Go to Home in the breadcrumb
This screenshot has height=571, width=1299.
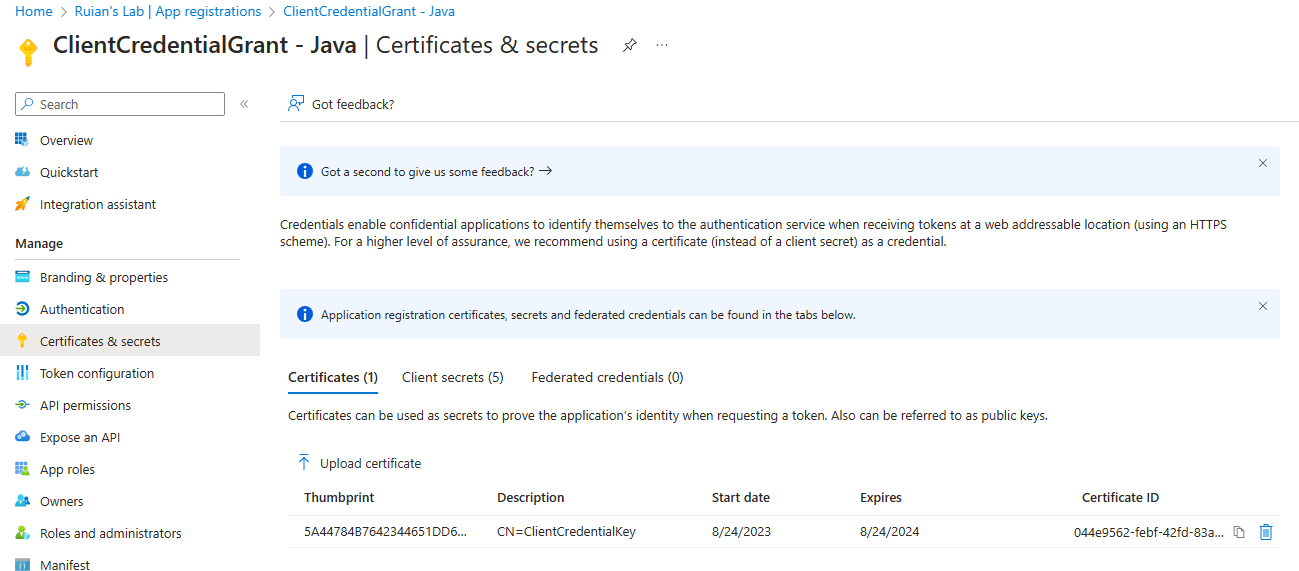point(34,11)
